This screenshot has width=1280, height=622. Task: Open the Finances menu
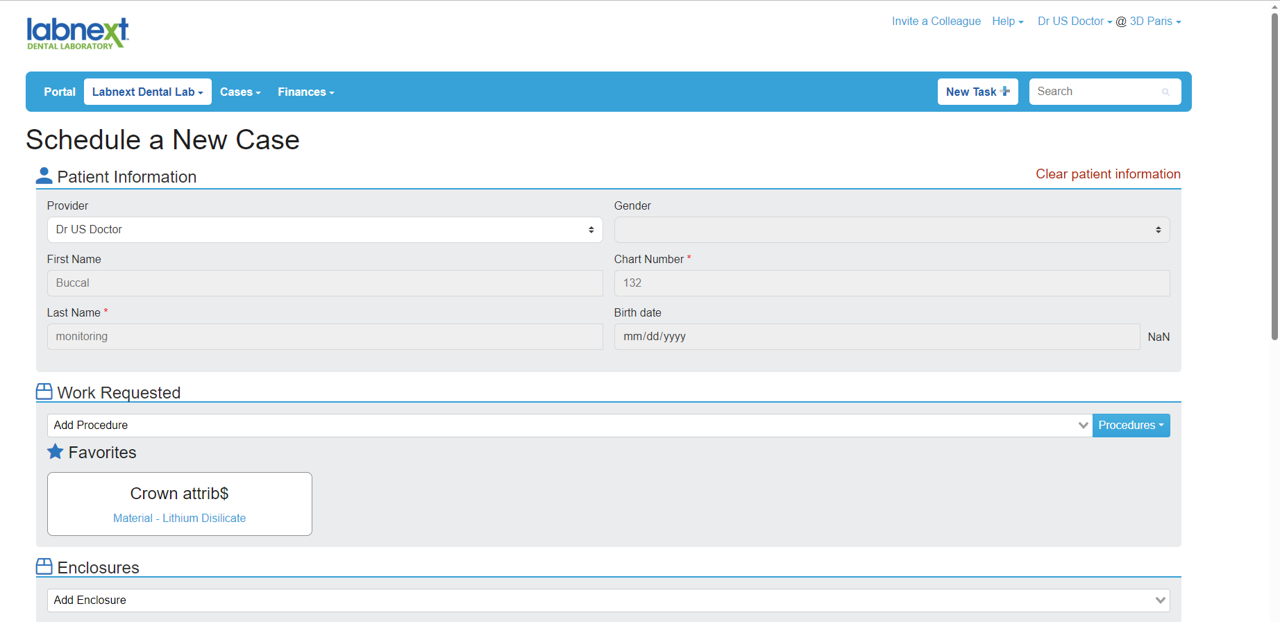[305, 92]
